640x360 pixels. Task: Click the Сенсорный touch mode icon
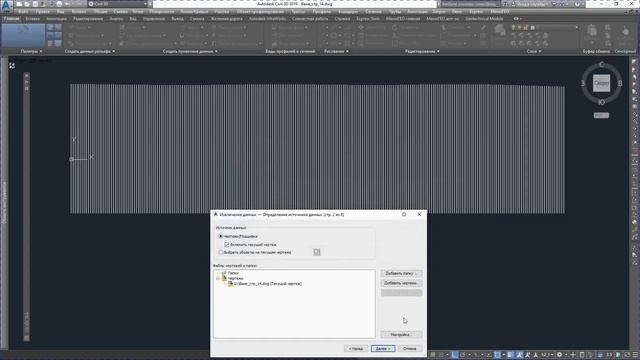pyautogui.click(x=625, y=32)
